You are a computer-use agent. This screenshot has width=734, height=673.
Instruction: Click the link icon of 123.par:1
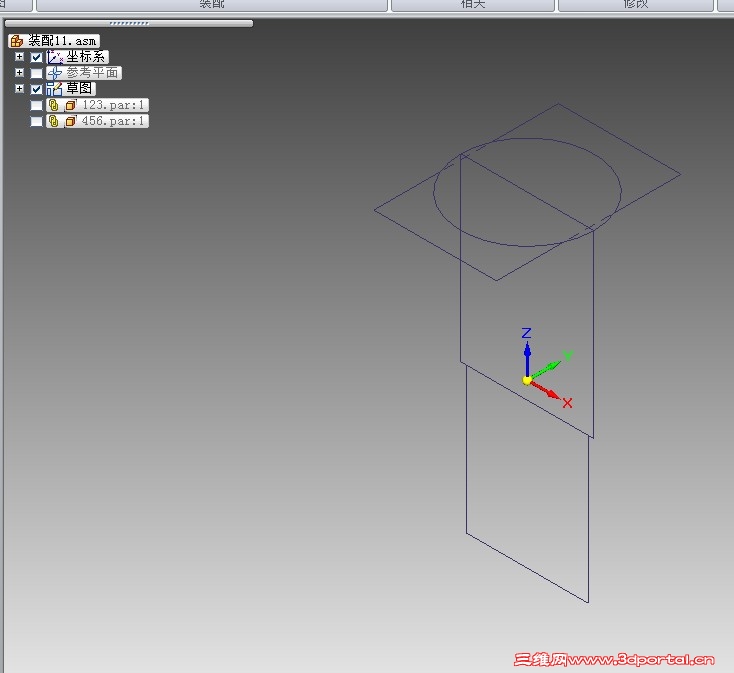54,105
